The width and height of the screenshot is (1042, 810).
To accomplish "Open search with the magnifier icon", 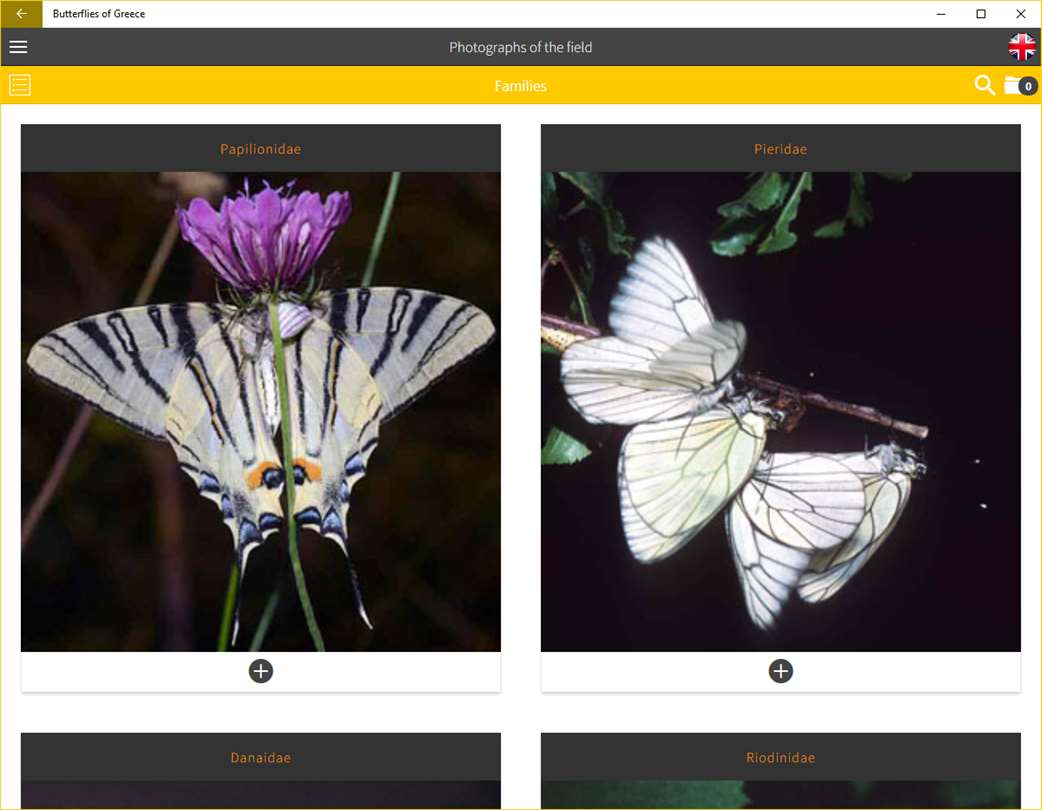I will [984, 85].
